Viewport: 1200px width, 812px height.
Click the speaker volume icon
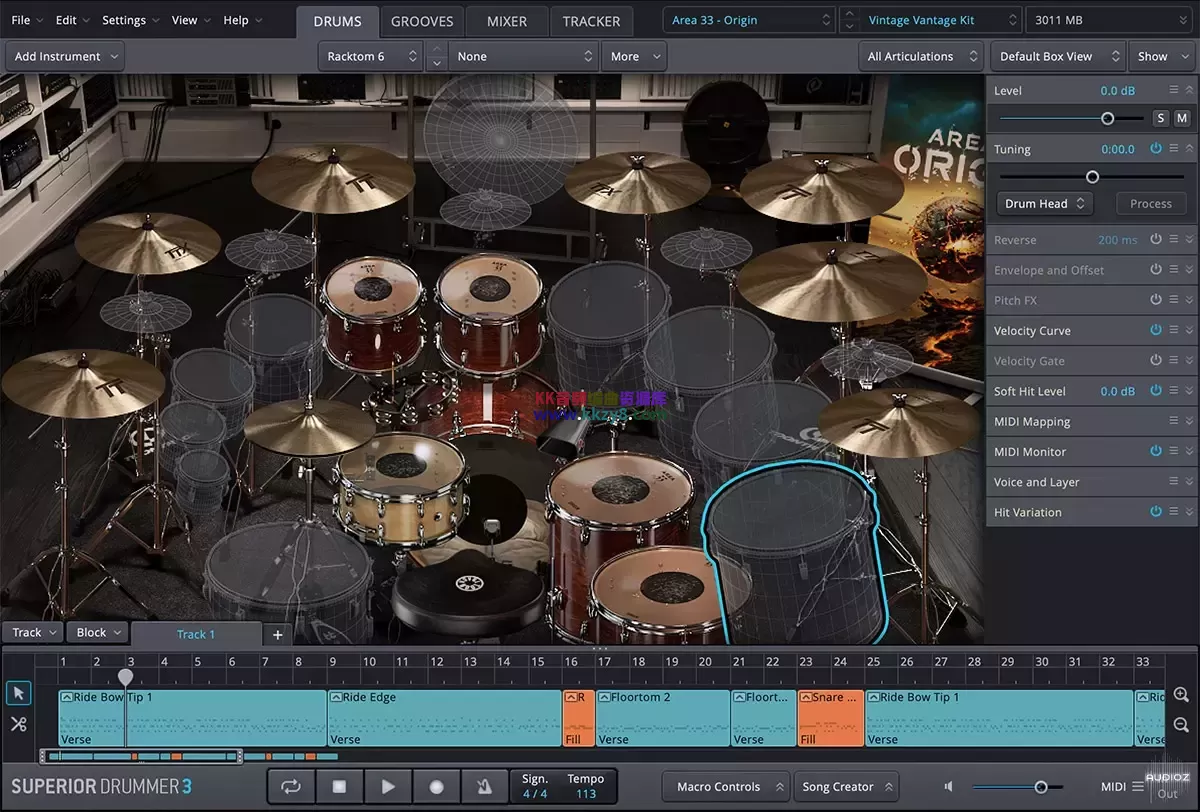pyautogui.click(x=949, y=787)
